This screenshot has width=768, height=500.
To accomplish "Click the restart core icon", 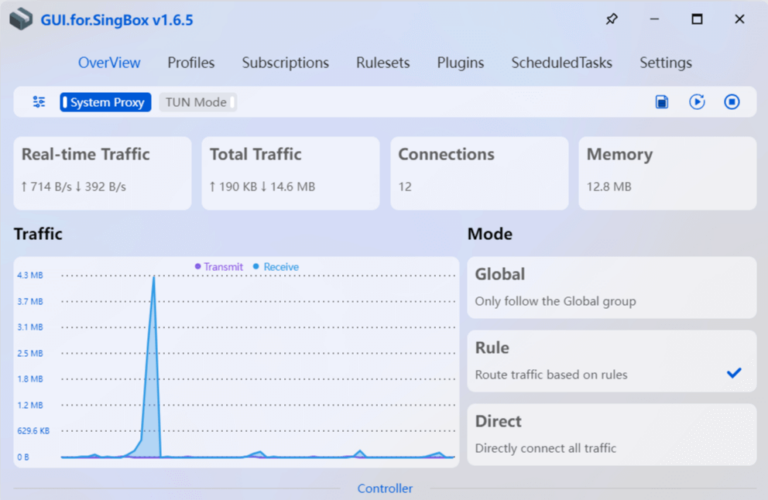I will tap(697, 102).
